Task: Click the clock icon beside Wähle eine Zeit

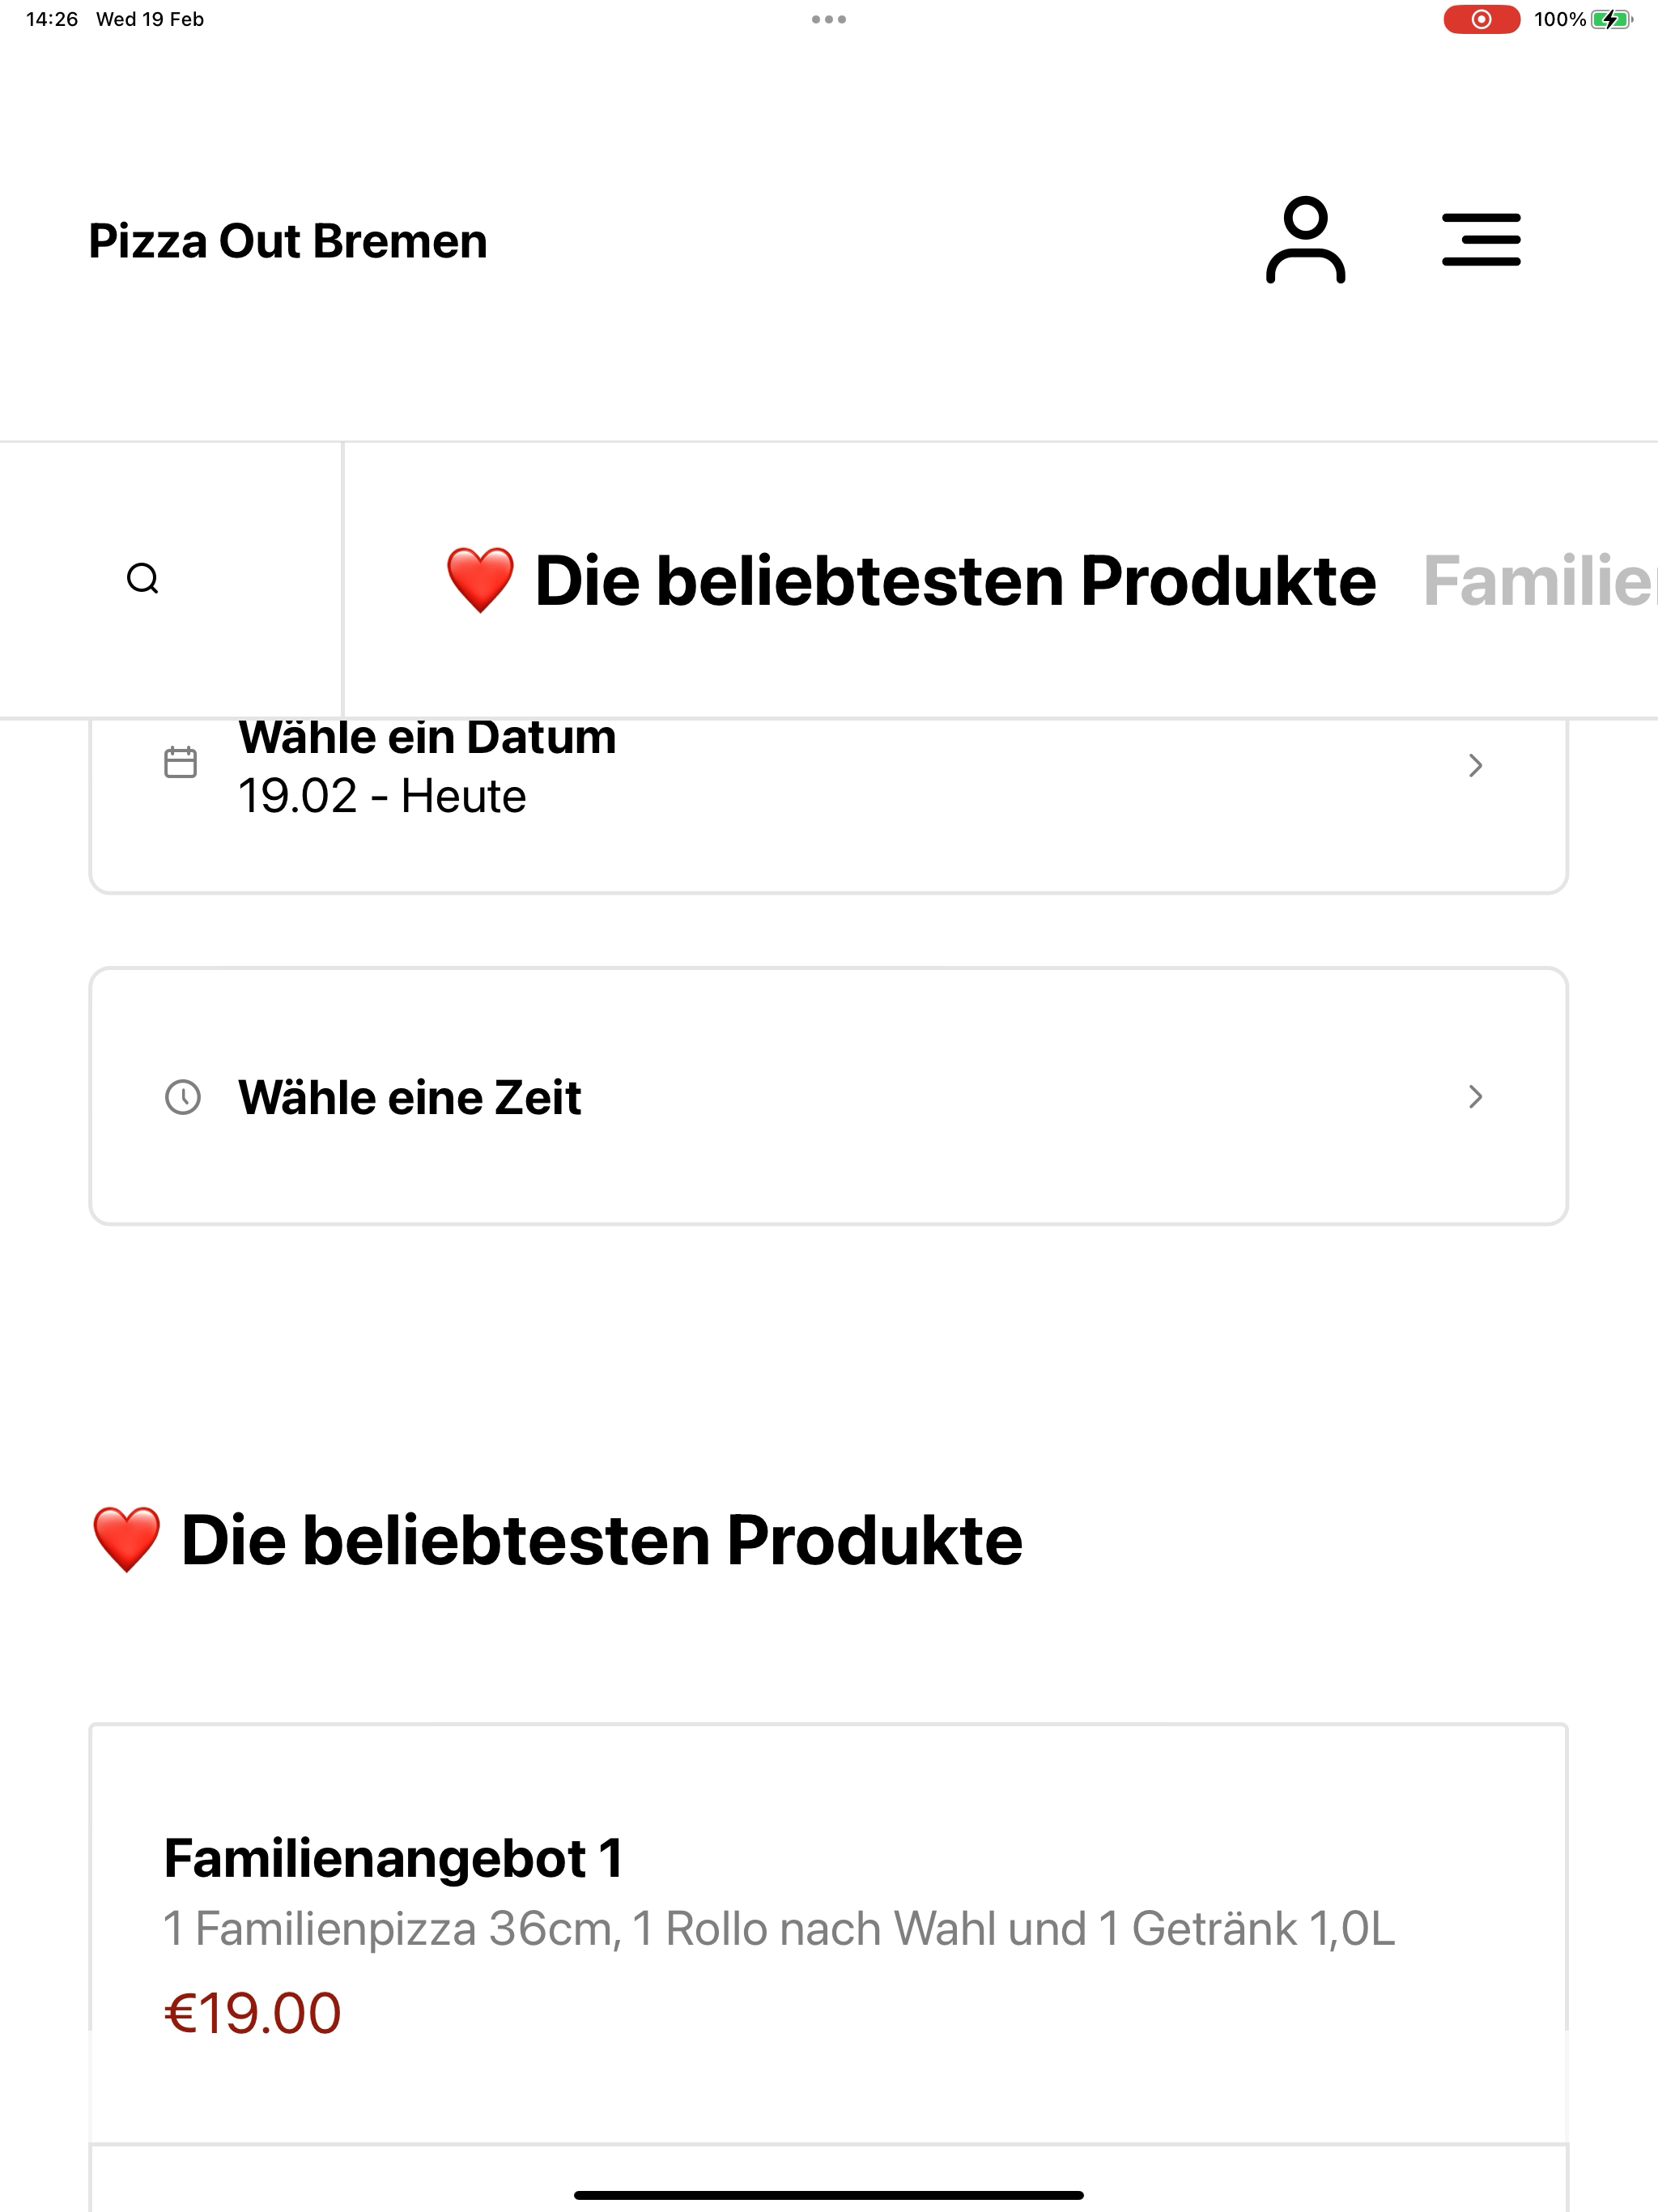Action: pos(183,1097)
